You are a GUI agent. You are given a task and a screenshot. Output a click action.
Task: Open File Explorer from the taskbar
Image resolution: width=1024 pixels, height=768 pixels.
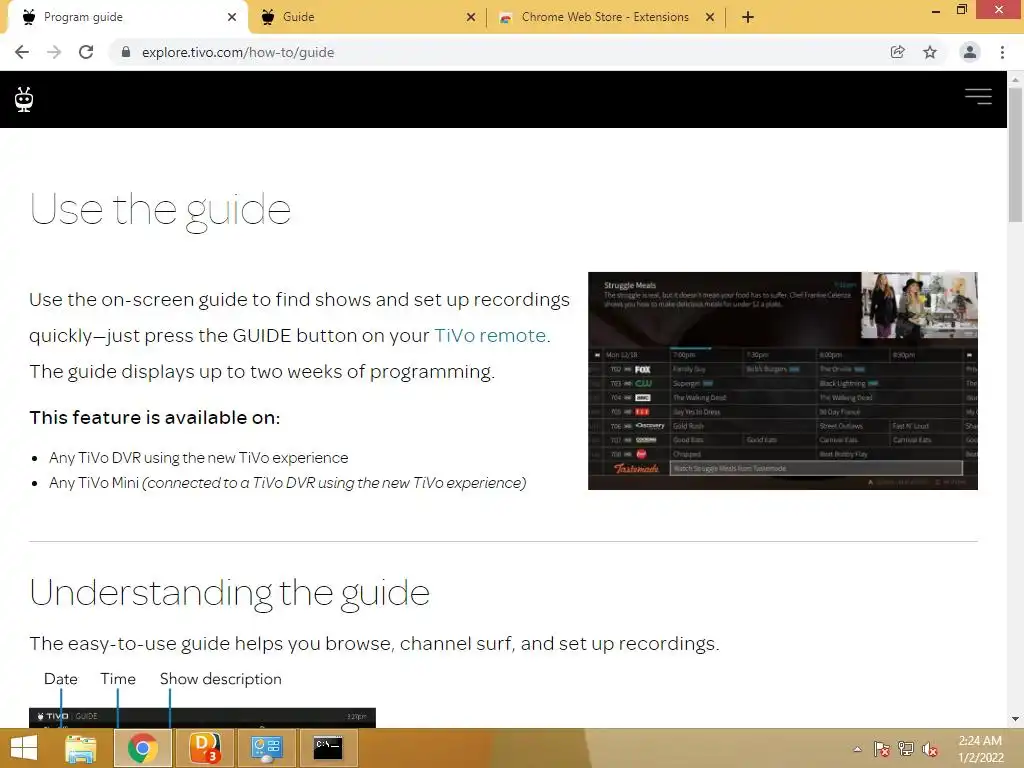81,748
